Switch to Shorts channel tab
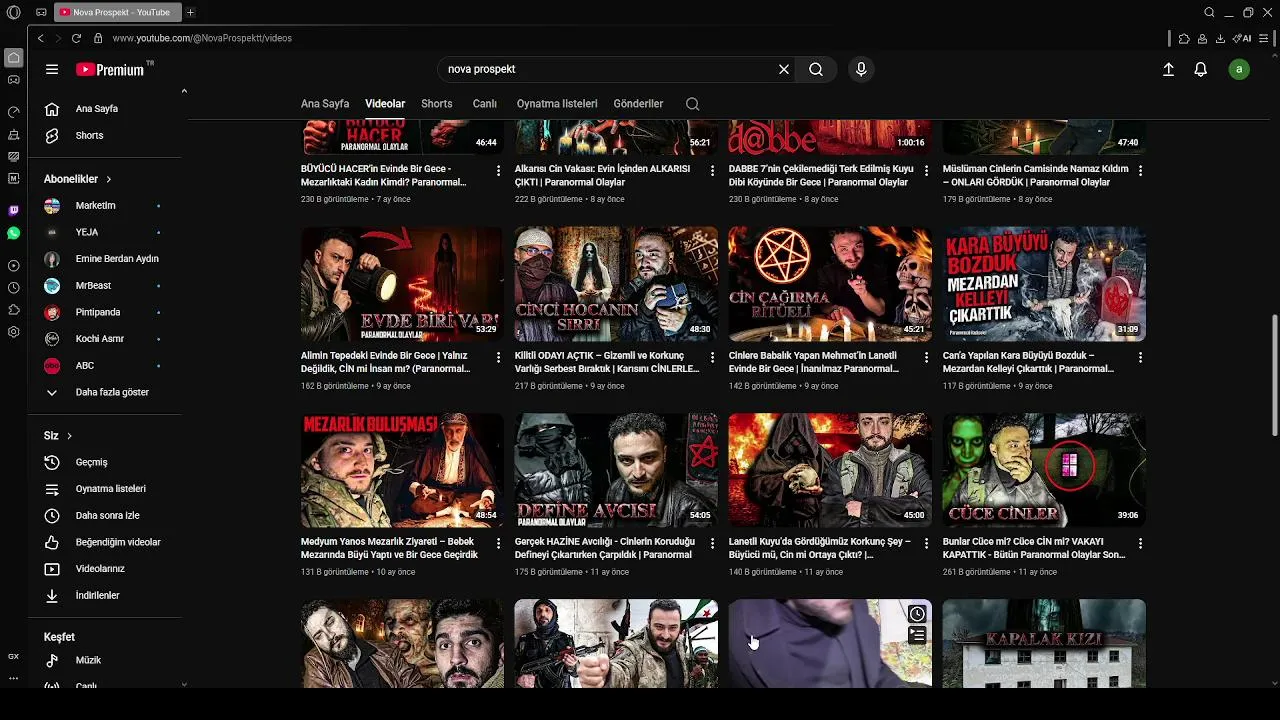The image size is (1280, 720). (x=437, y=104)
